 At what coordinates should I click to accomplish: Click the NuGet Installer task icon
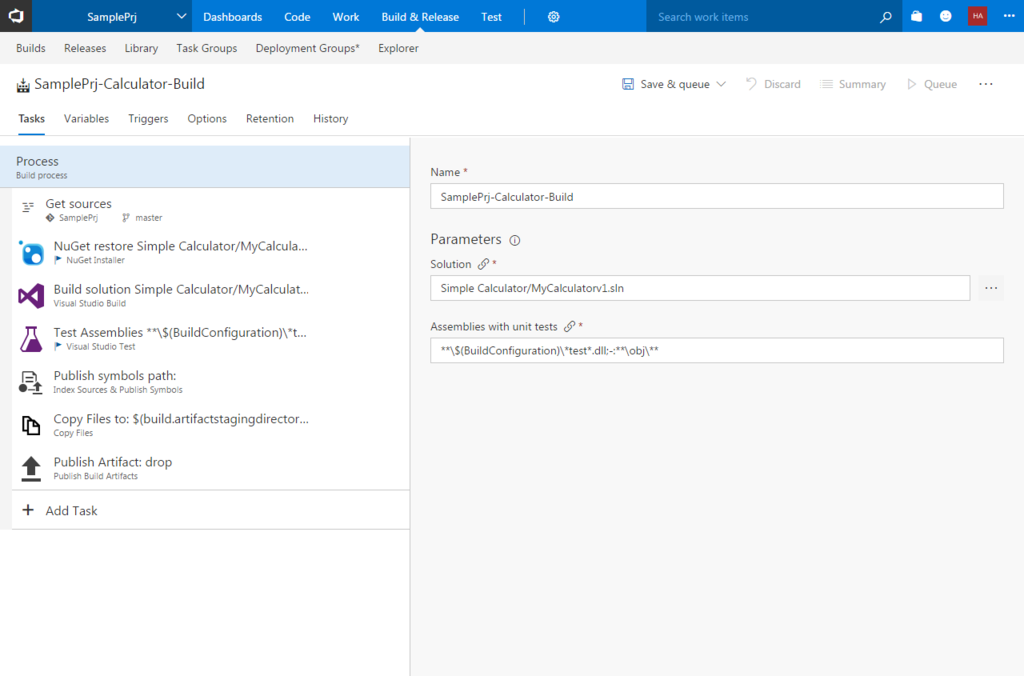(31, 252)
